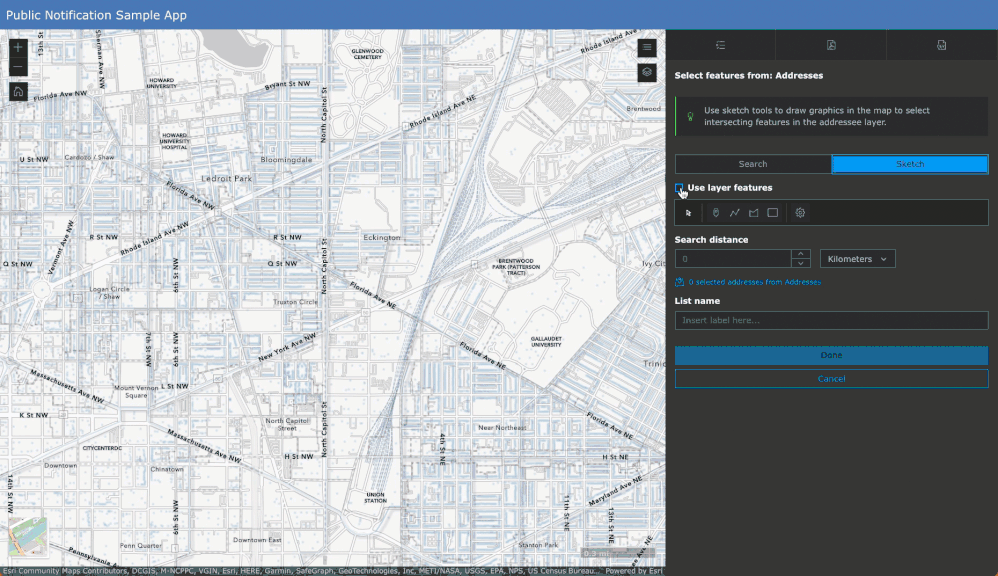Viewport: 998px width, 576px height.
Task: Open the map legend list icon
Action: pyautogui.click(x=647, y=47)
